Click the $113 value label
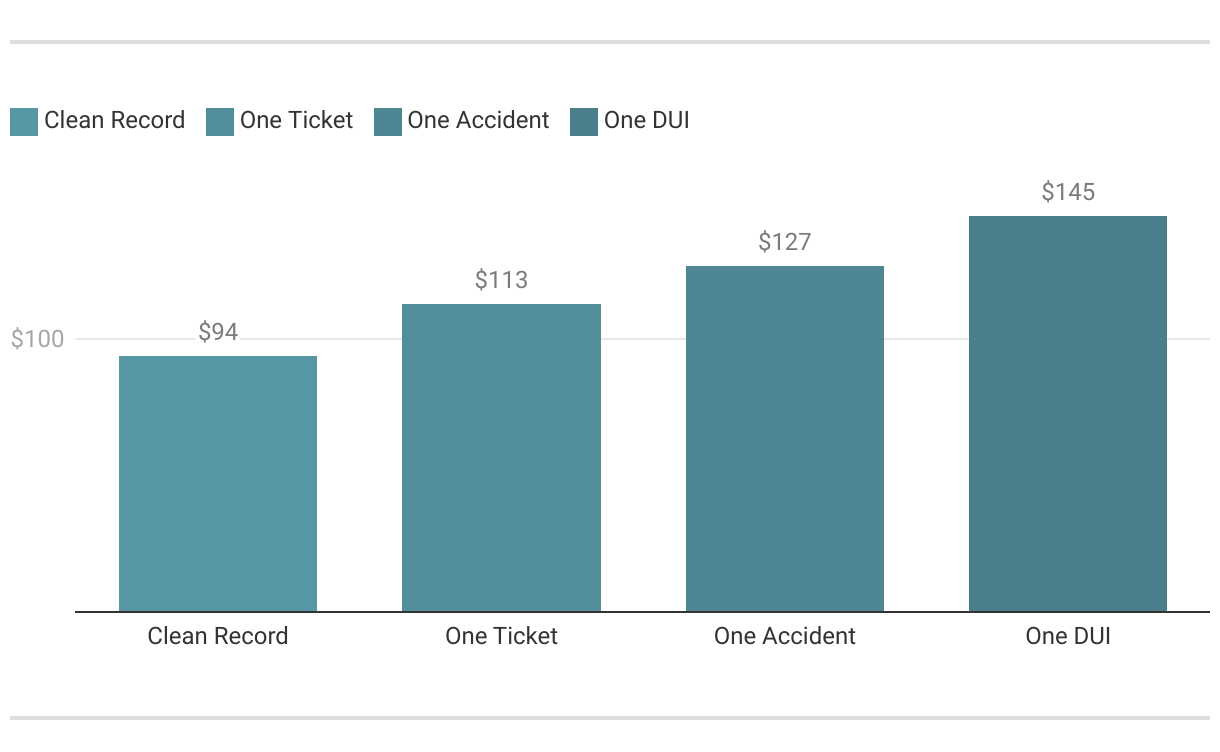 [x=501, y=280]
